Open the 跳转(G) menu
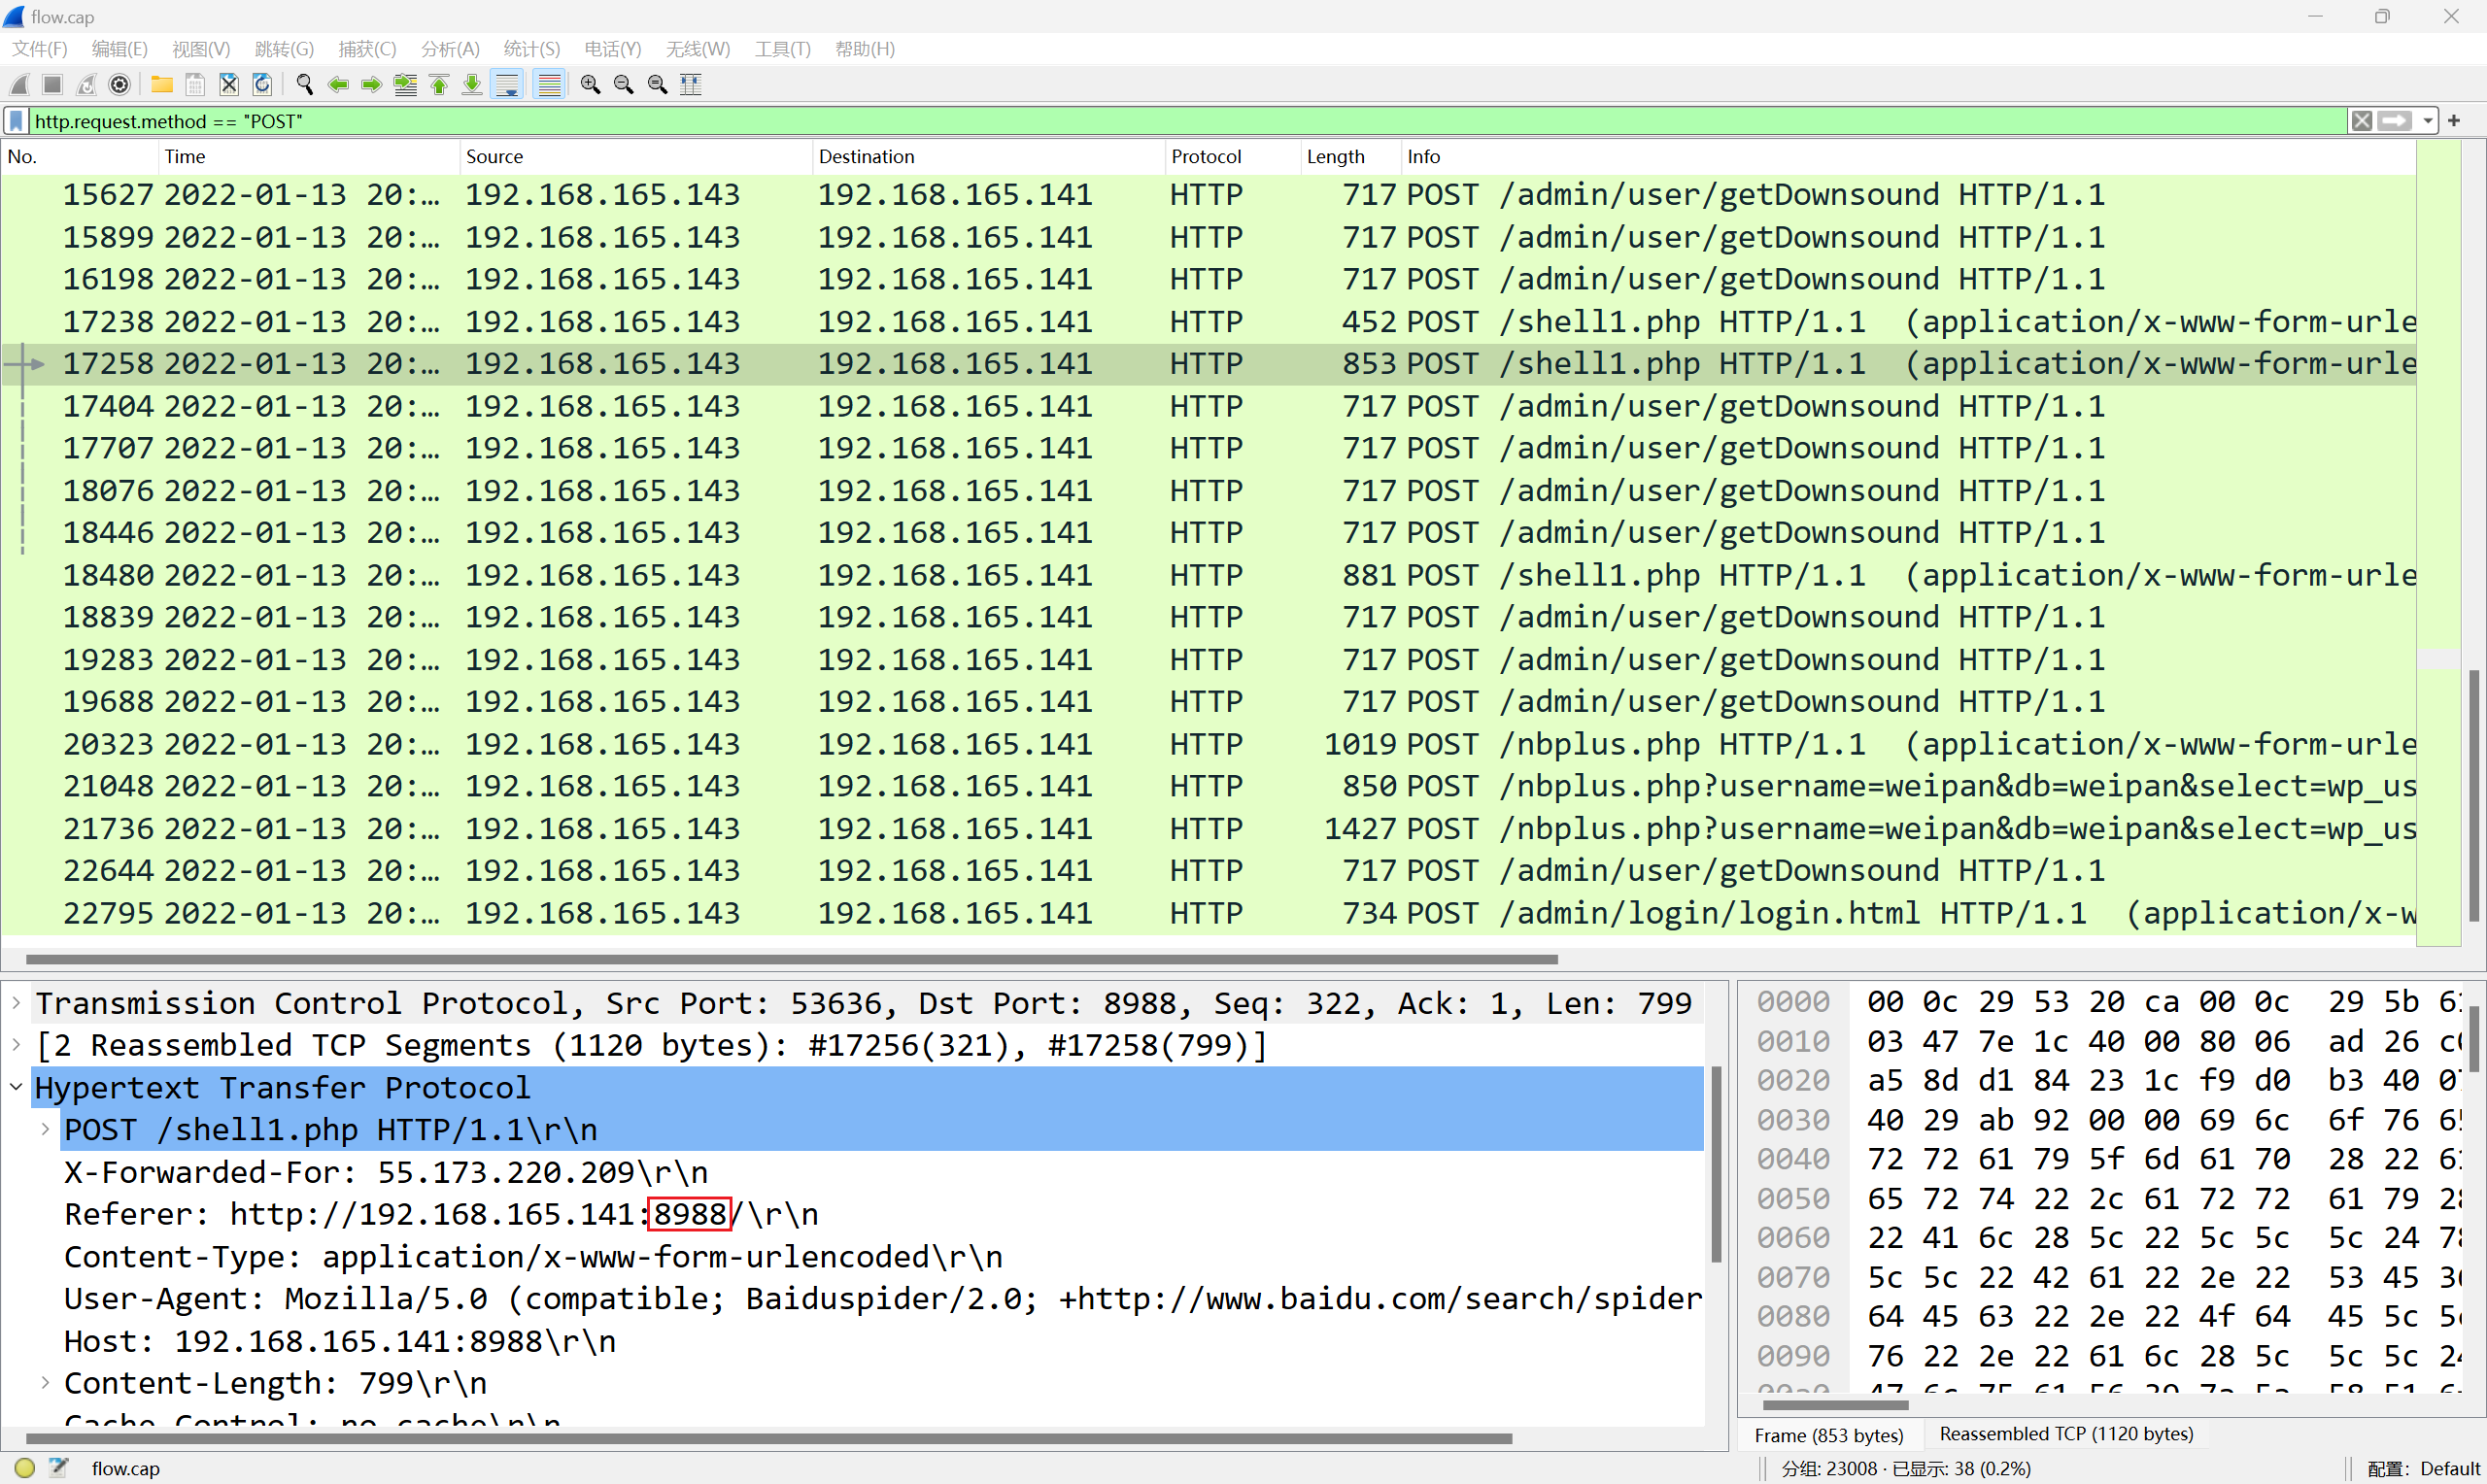This screenshot has height=1484, width=2487. tap(284, 49)
